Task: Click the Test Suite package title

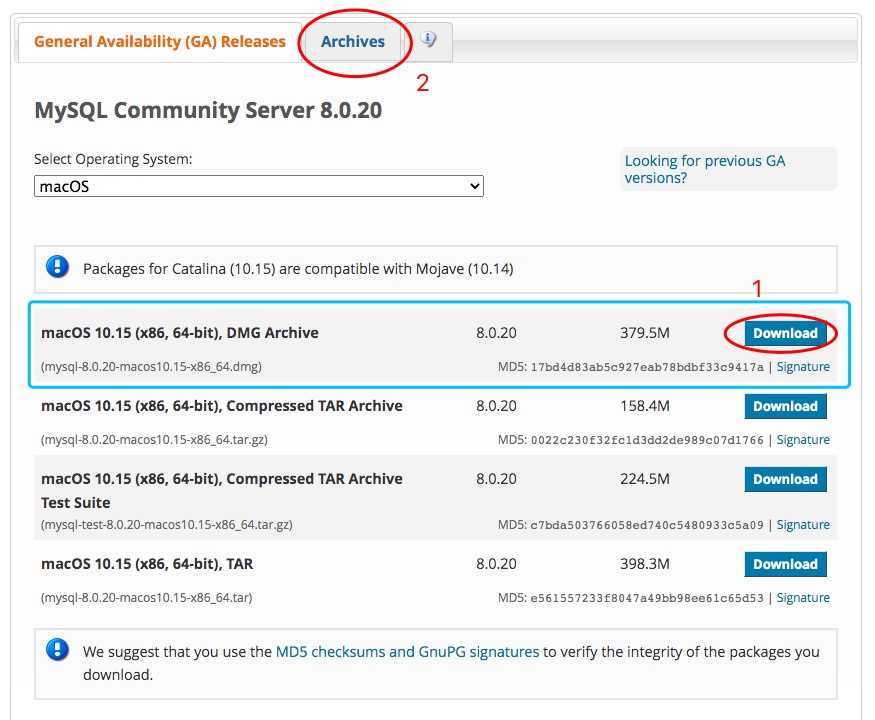Action: pyautogui.click(x=222, y=491)
